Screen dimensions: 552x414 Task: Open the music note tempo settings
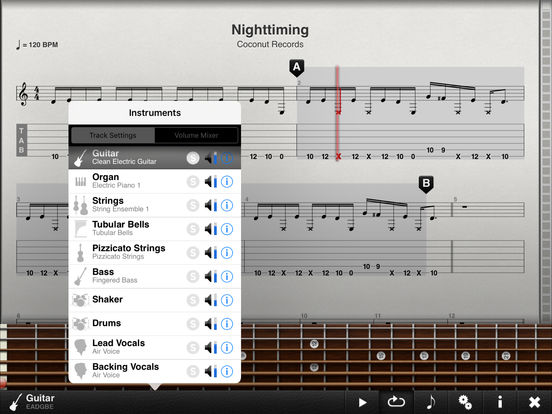click(431, 402)
